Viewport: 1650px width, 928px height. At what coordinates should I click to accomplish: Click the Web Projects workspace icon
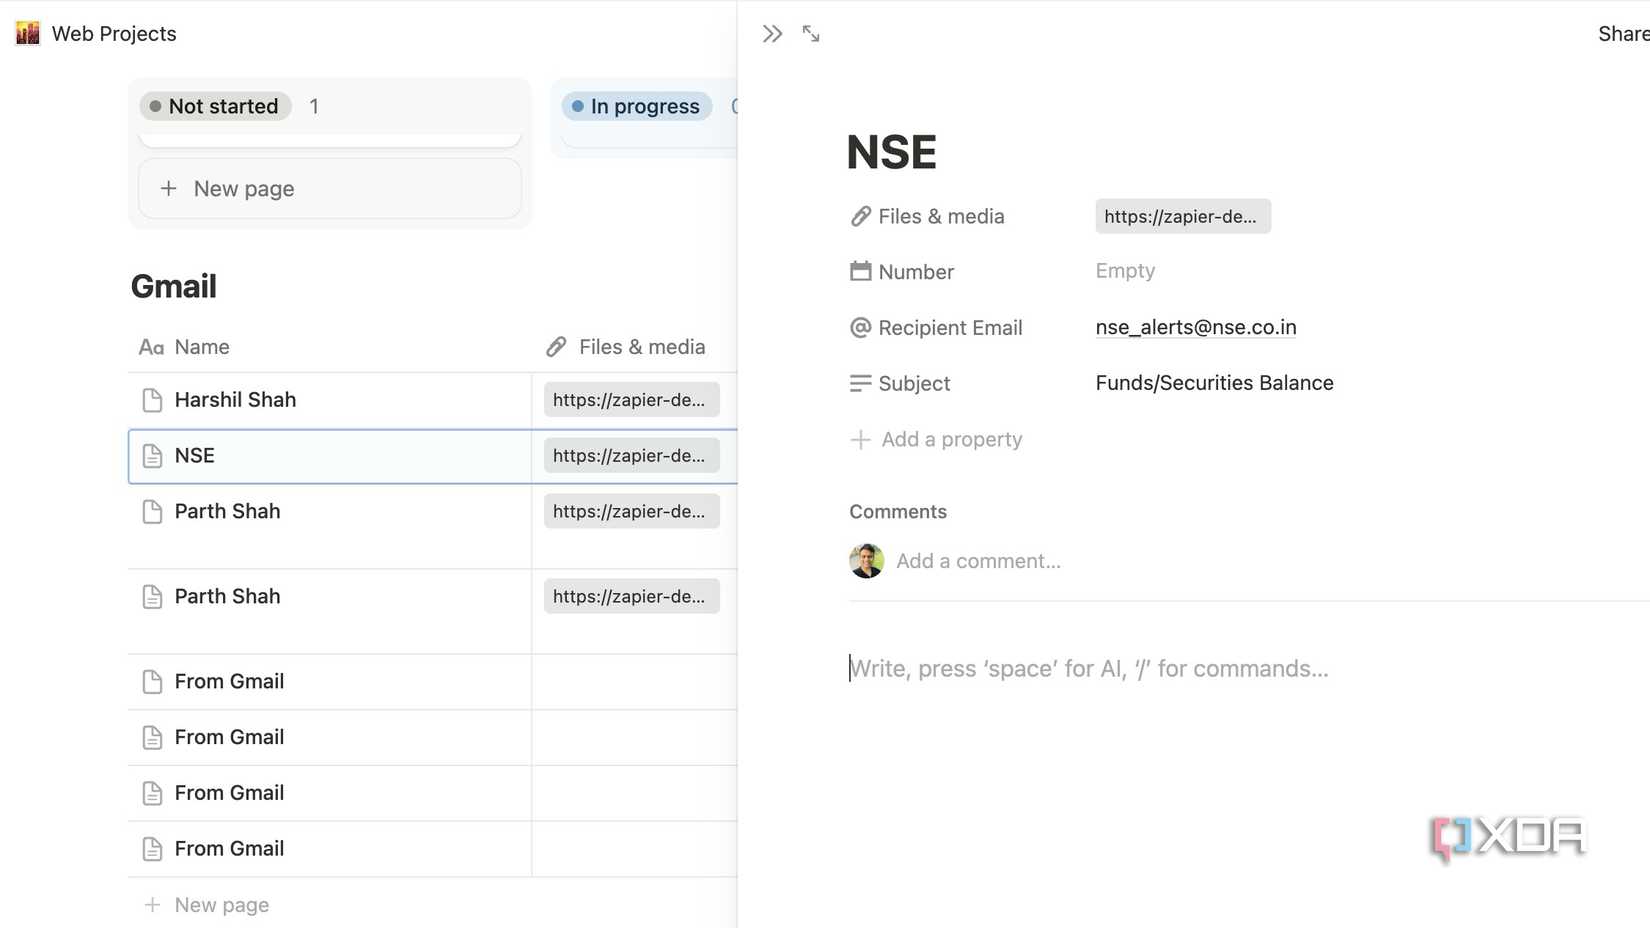tap(26, 32)
